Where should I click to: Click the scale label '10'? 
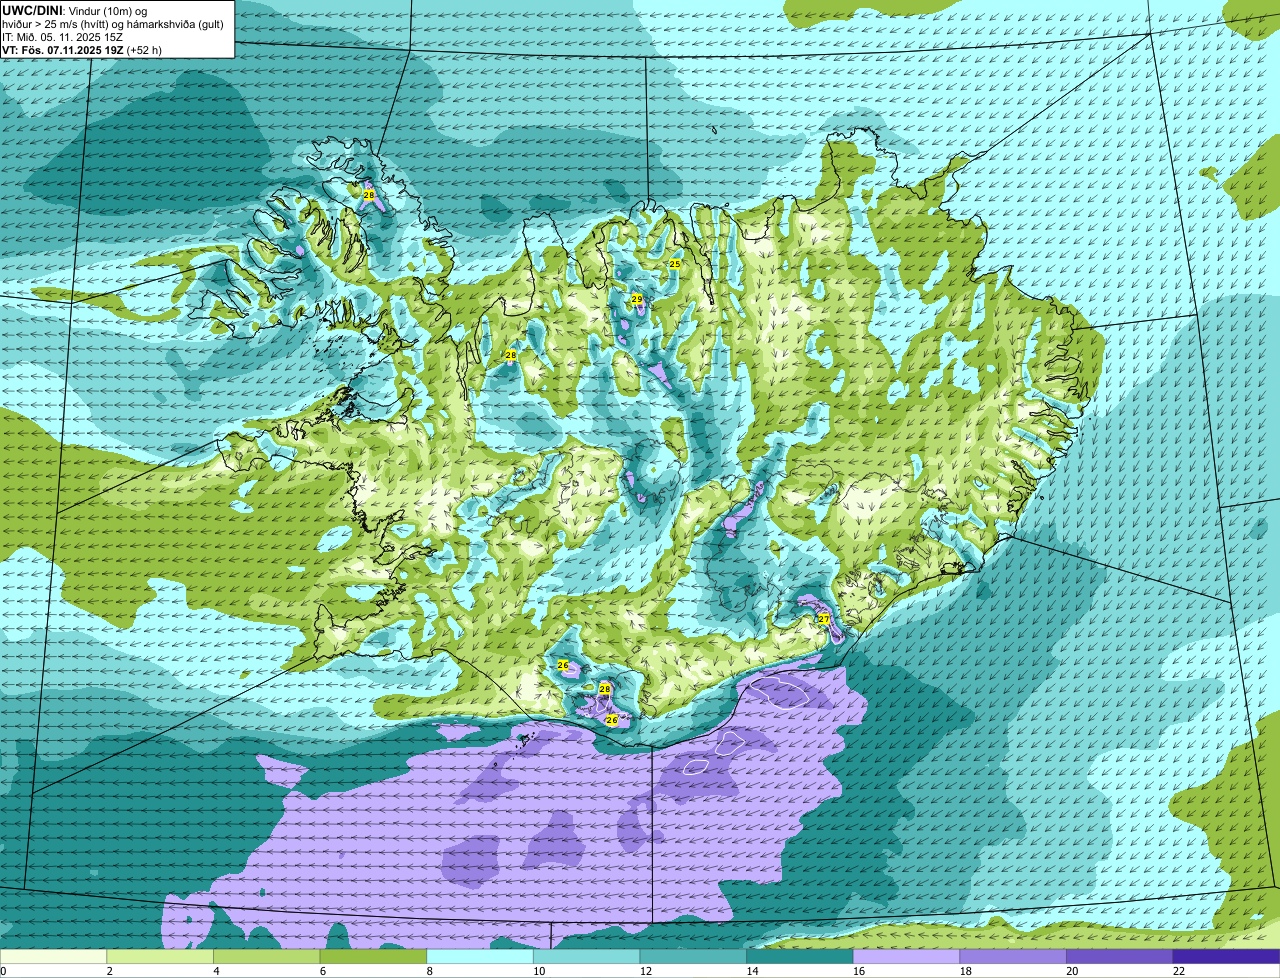539,971
